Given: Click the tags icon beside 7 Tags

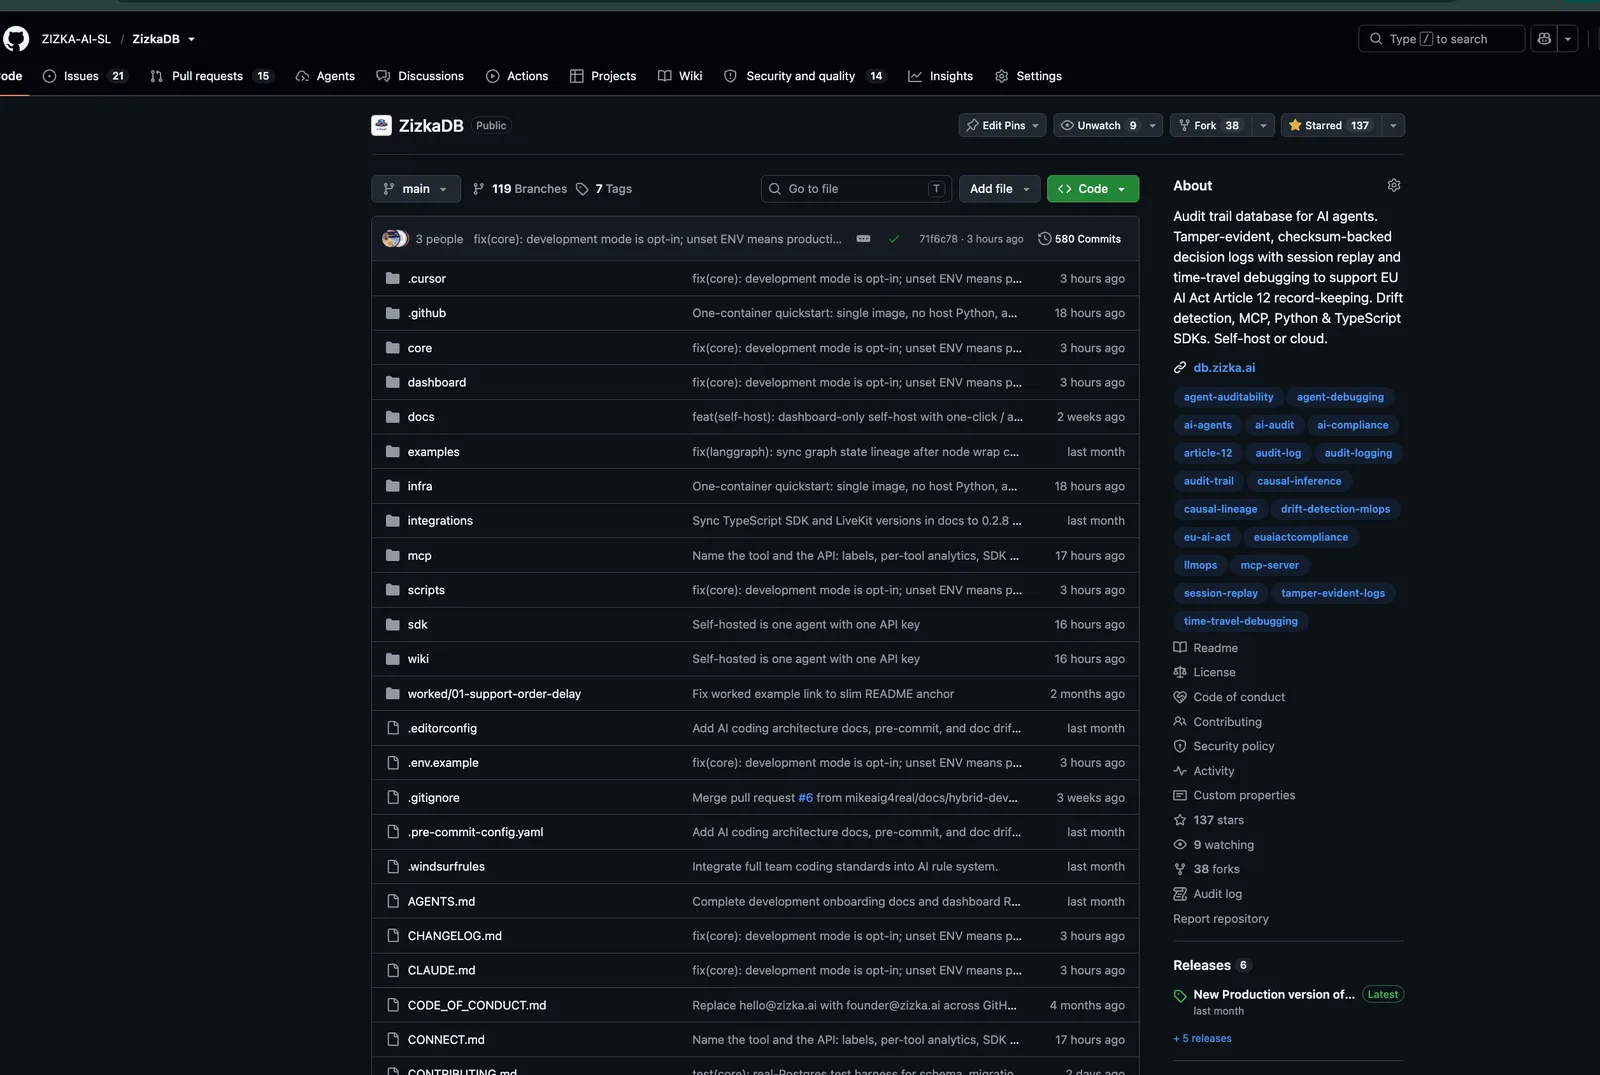Looking at the screenshot, I should click(582, 189).
